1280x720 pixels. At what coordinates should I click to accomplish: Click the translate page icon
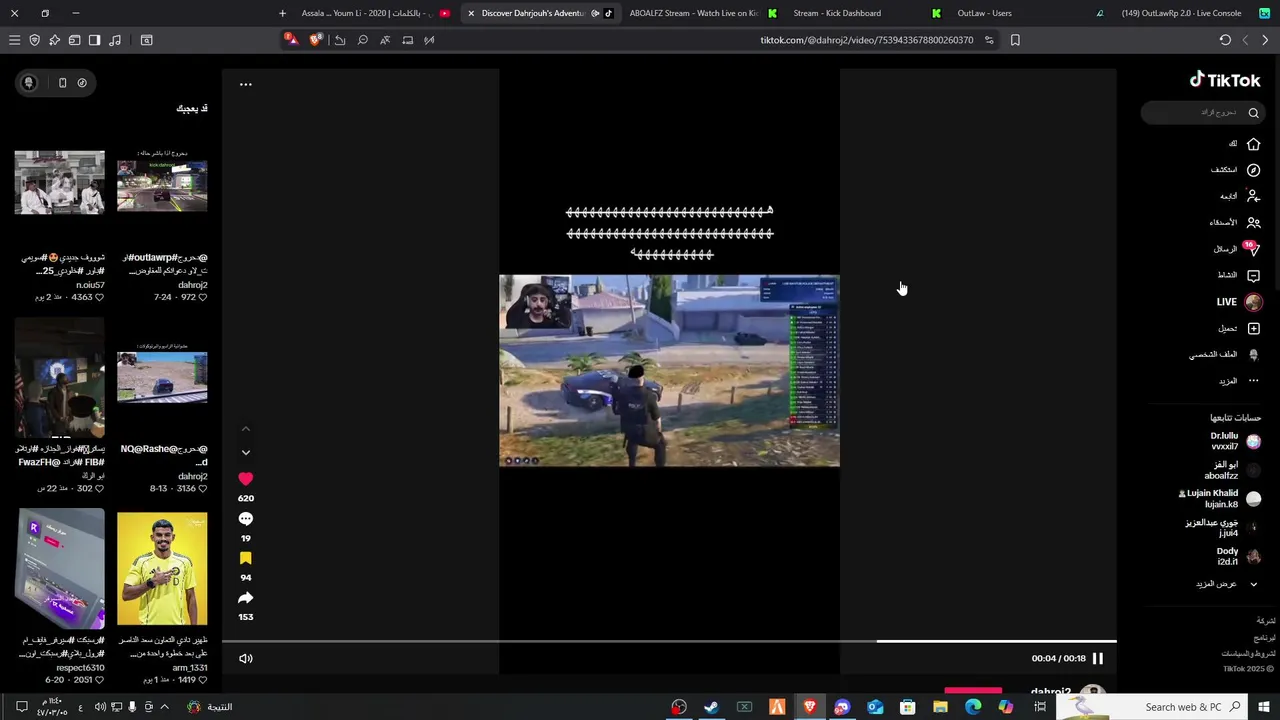[385, 40]
